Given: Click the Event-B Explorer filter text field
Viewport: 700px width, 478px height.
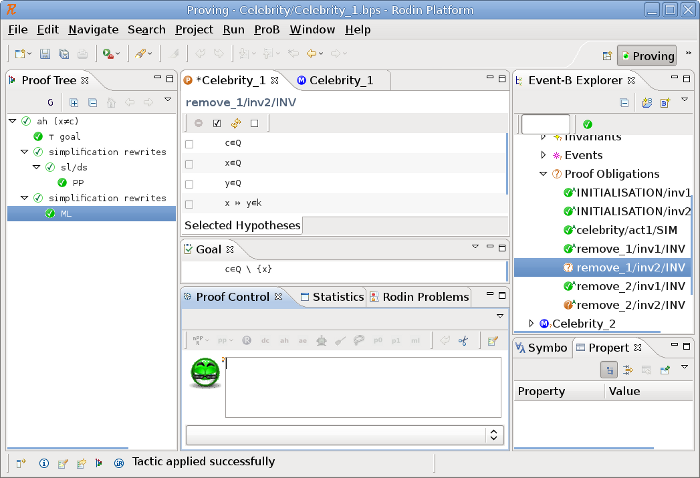Looking at the screenshot, I should coord(545,124).
